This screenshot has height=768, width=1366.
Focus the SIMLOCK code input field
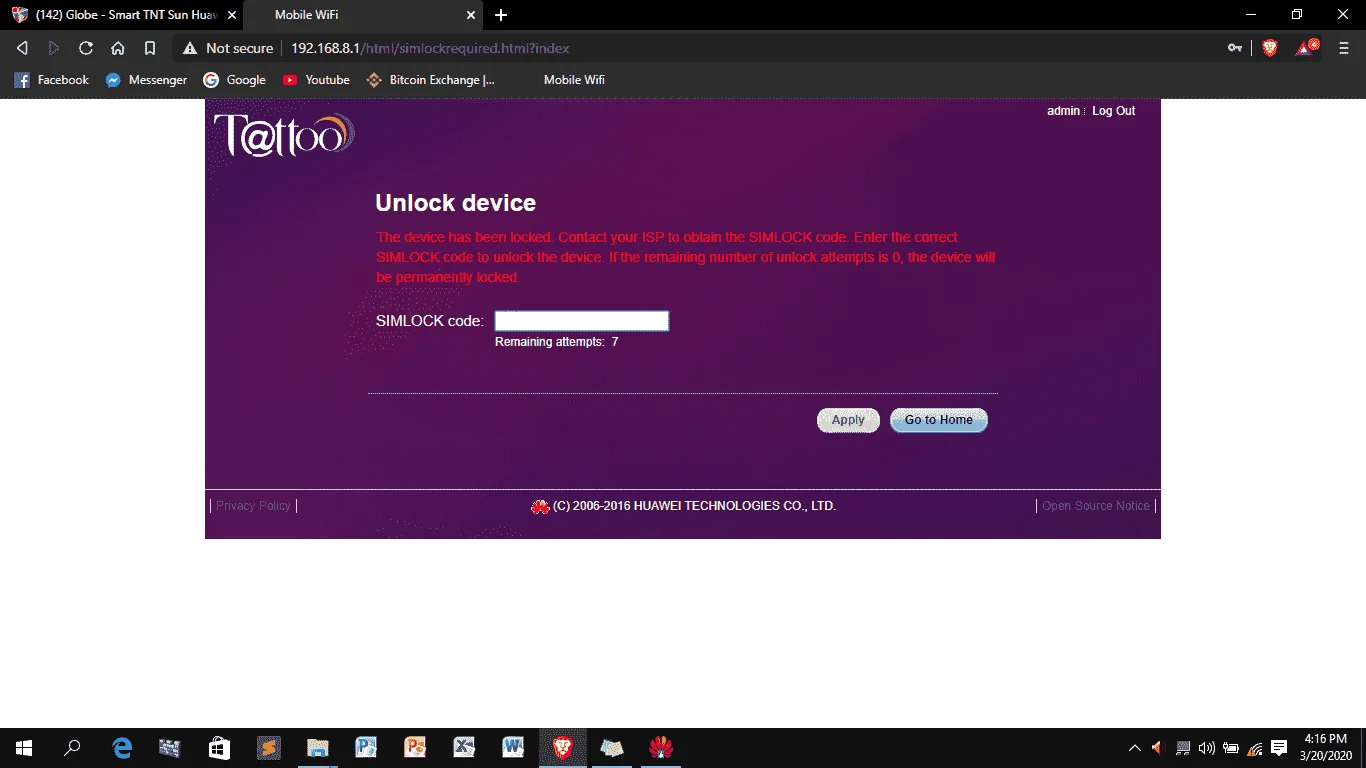click(582, 321)
